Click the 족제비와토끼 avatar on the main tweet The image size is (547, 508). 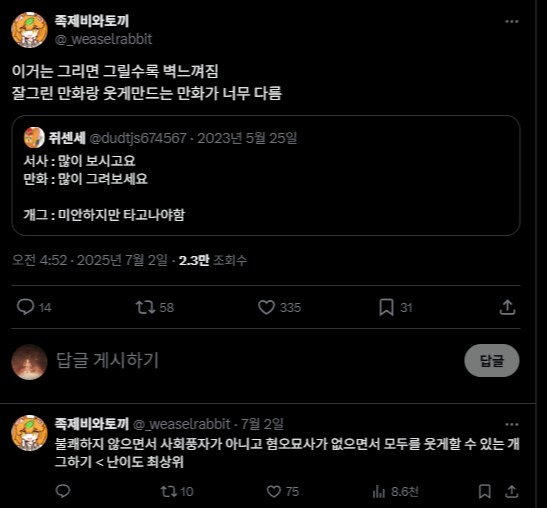[x=29, y=30]
